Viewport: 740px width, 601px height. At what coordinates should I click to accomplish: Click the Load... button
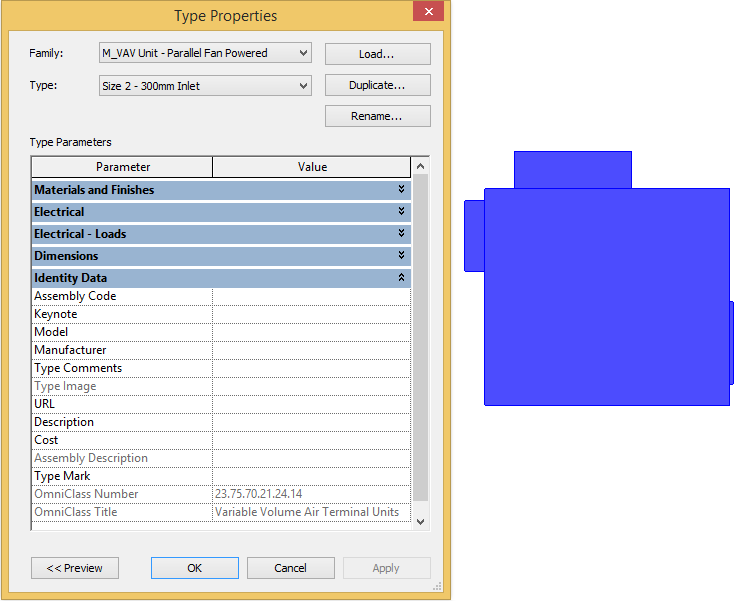[378, 54]
